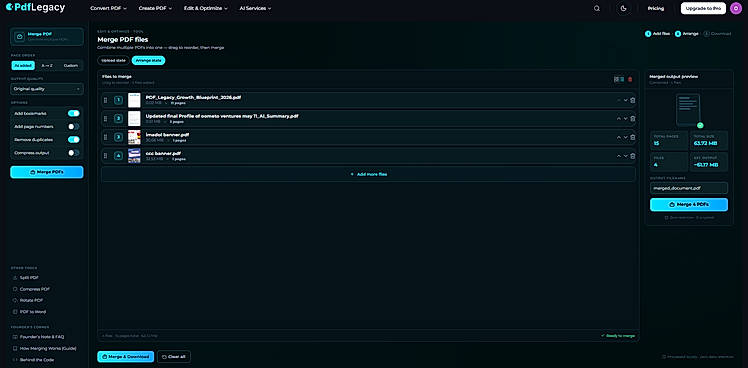Grab drag handle for PDF_Legacy_Growth_Blueprint_2026.pdf
The width and height of the screenshot is (748, 368).
pos(105,100)
